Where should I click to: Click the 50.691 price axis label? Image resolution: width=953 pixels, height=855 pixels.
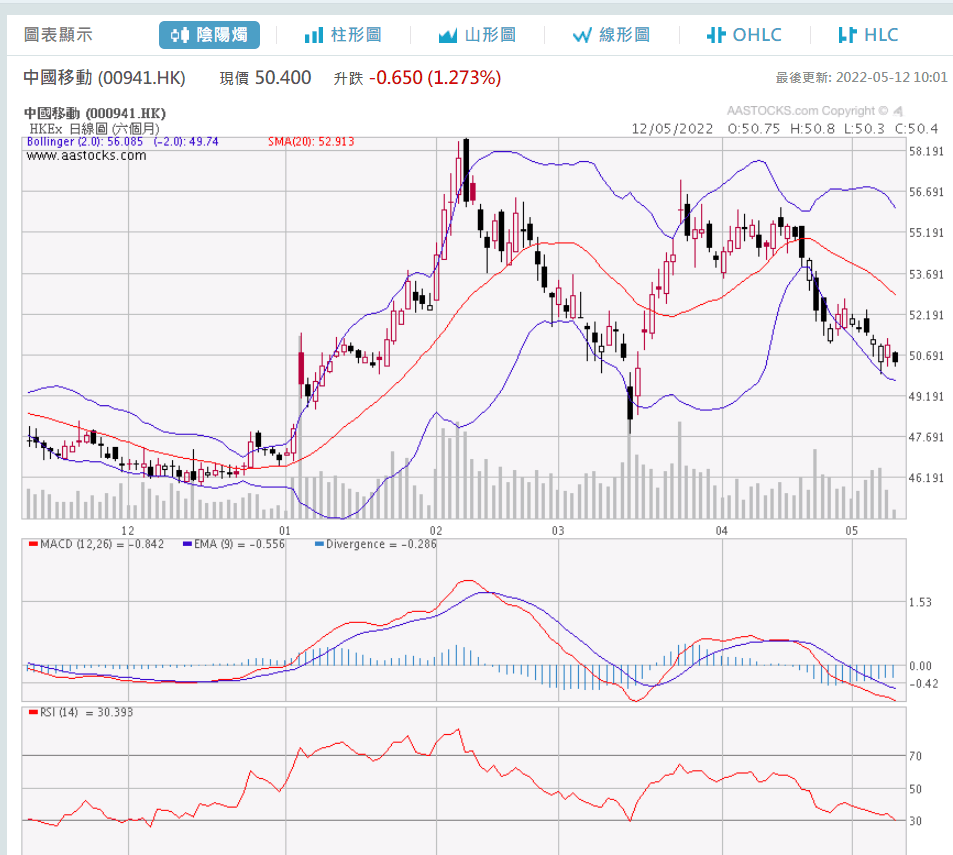coord(926,355)
